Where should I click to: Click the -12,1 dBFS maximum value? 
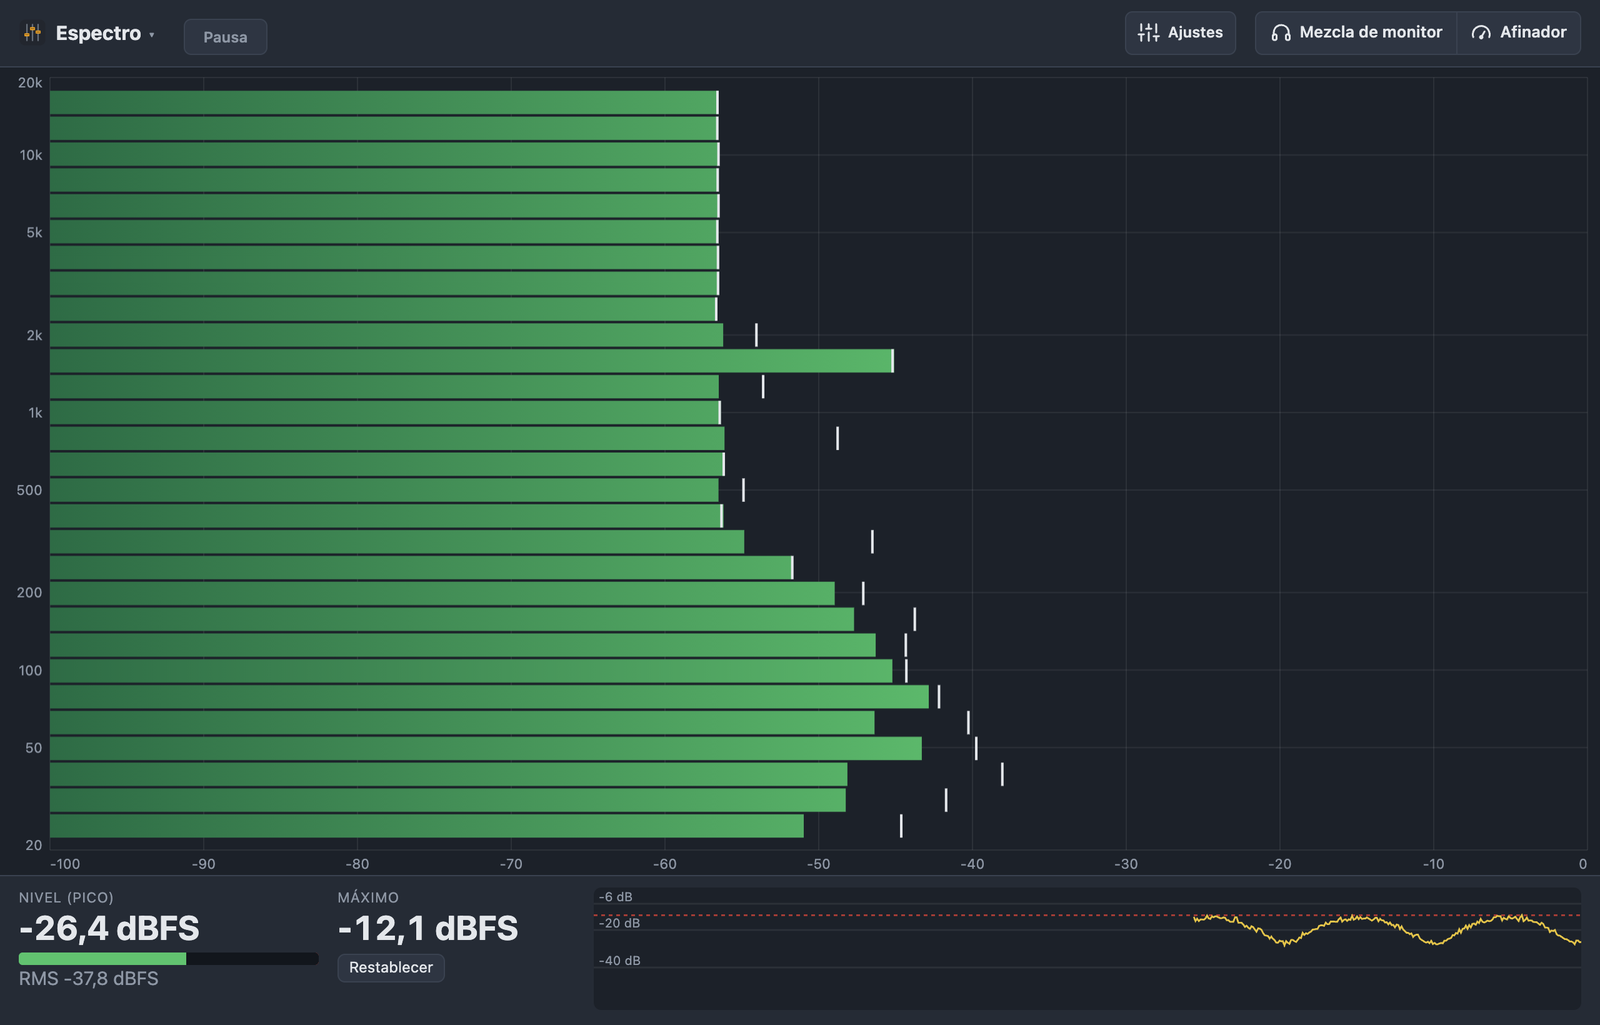click(x=428, y=928)
